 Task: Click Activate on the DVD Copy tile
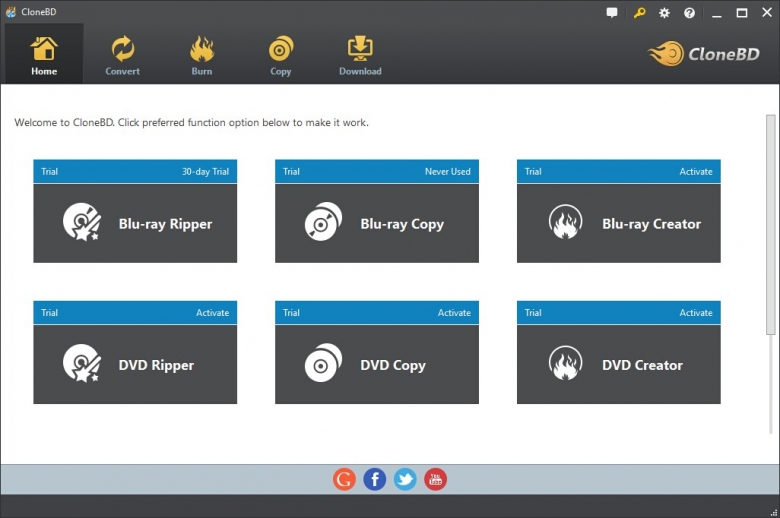[x=454, y=313]
